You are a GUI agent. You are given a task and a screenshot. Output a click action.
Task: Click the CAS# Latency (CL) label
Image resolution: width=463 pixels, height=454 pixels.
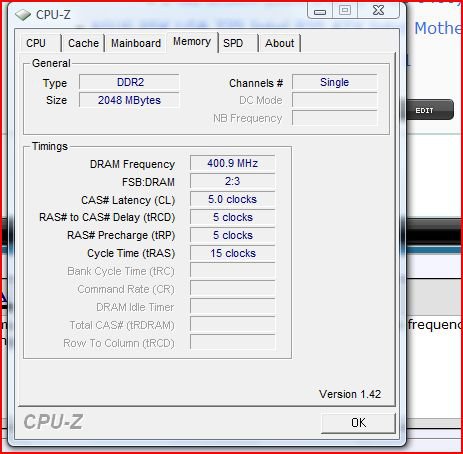click(128, 200)
